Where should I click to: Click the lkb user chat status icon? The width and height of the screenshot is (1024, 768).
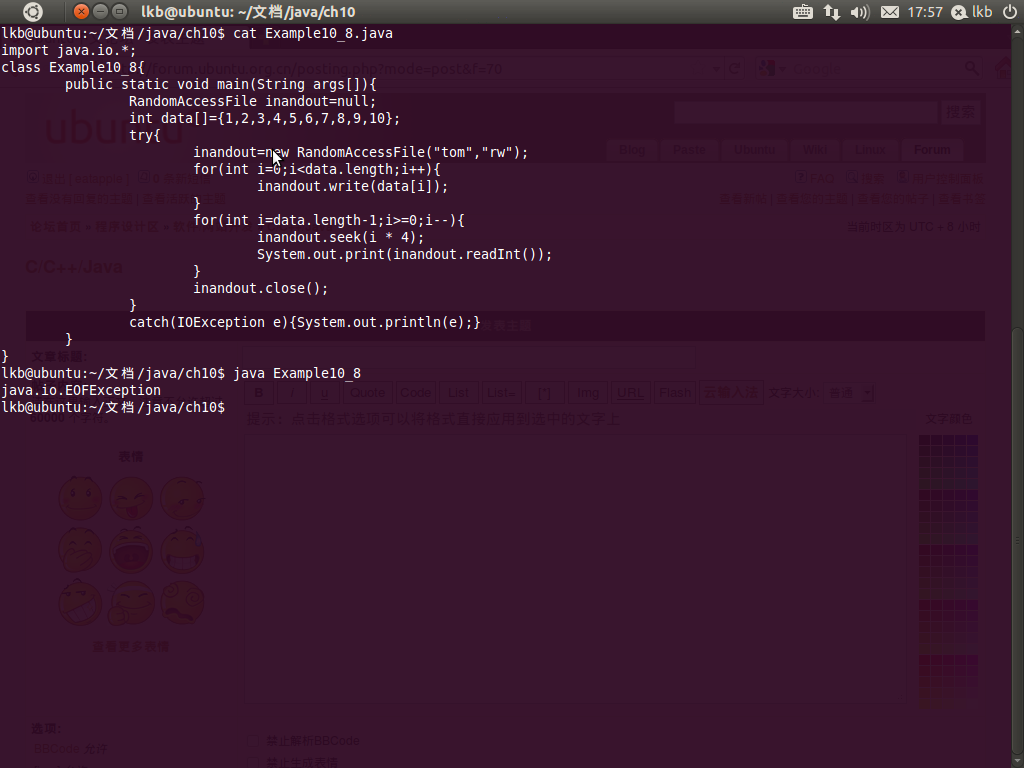[x=960, y=12]
